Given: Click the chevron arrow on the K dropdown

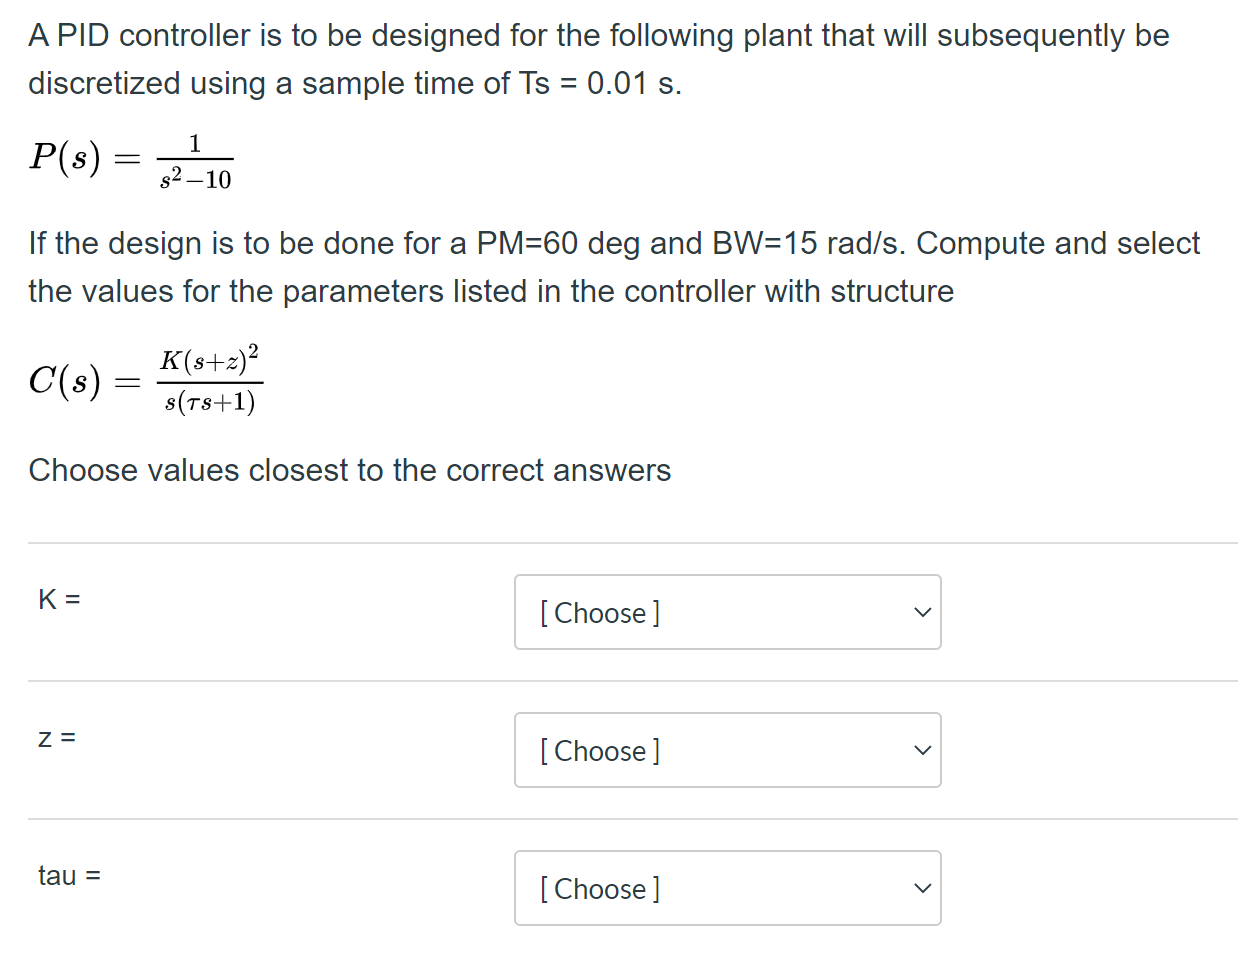Looking at the screenshot, I should (922, 612).
